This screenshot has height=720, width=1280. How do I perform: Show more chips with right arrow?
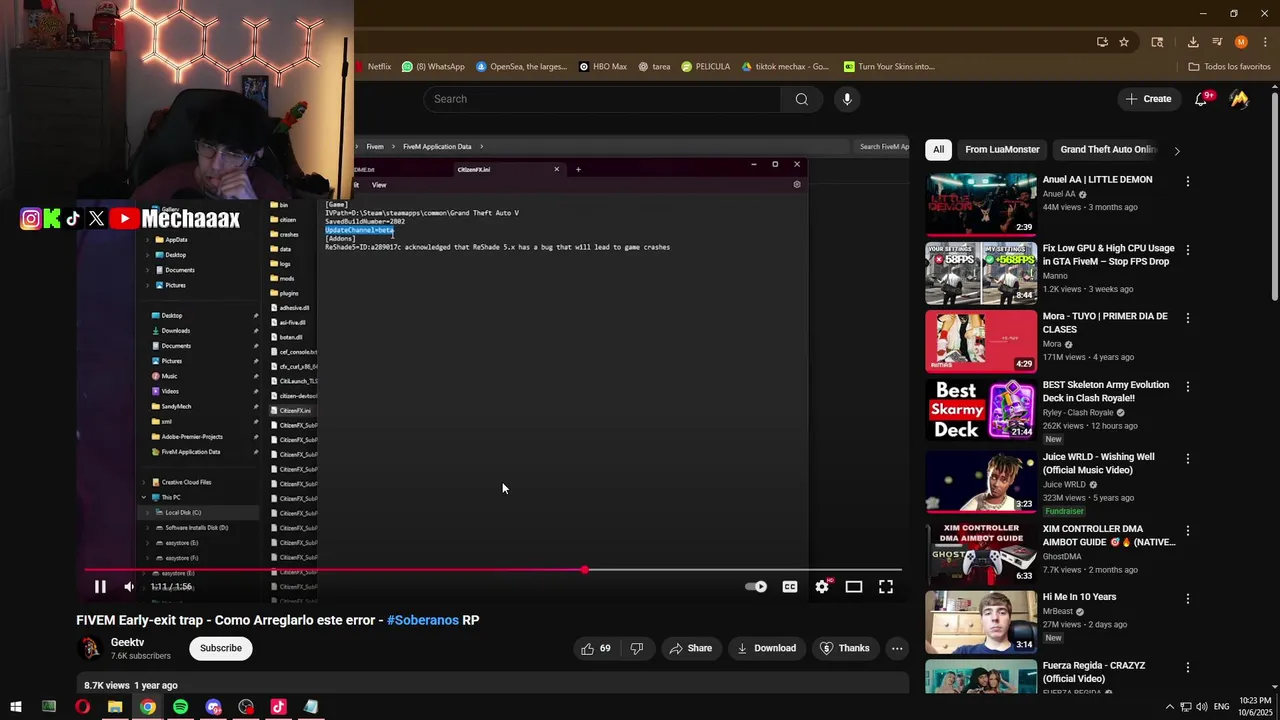[1177, 151]
